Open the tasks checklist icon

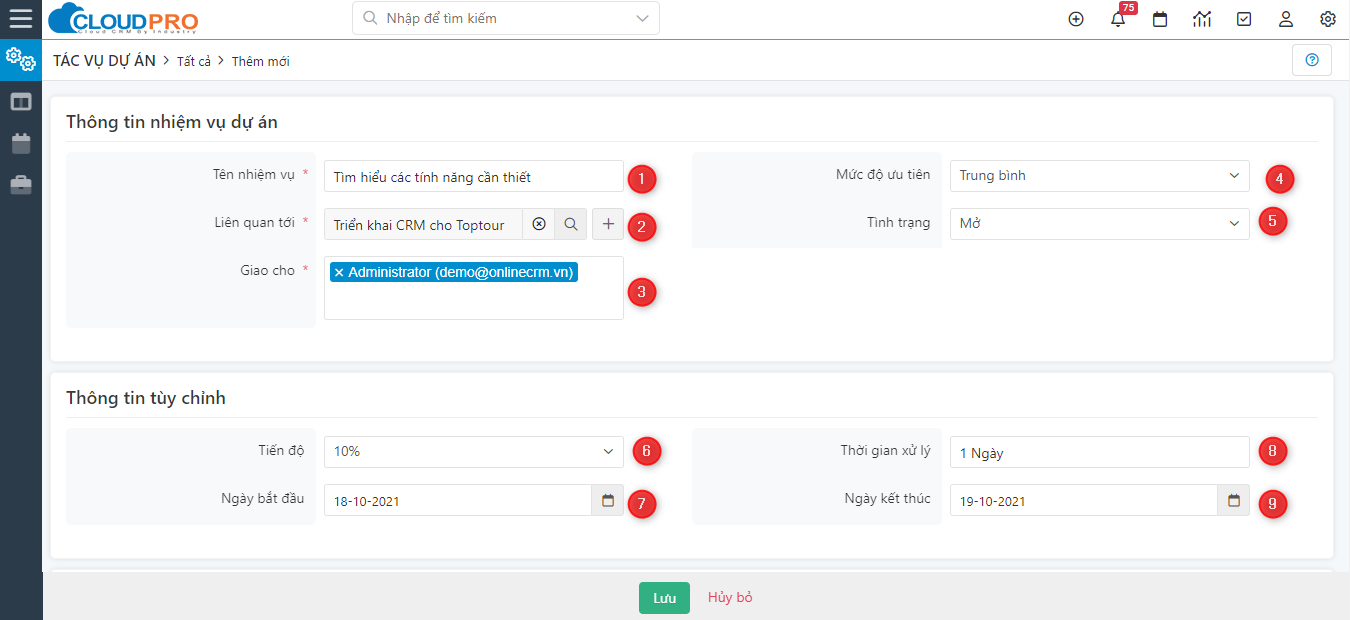[1244, 19]
